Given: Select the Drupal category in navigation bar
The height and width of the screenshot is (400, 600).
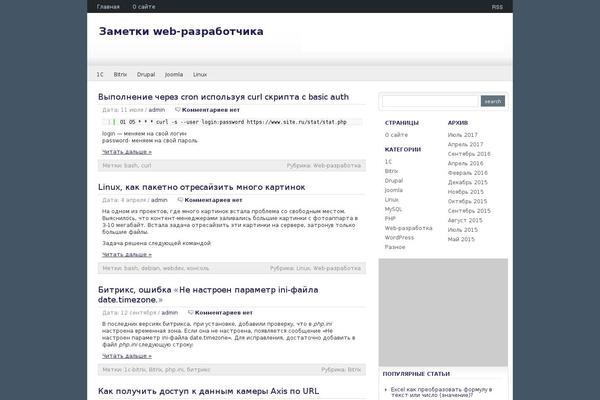Looking at the screenshot, I should 146,75.
